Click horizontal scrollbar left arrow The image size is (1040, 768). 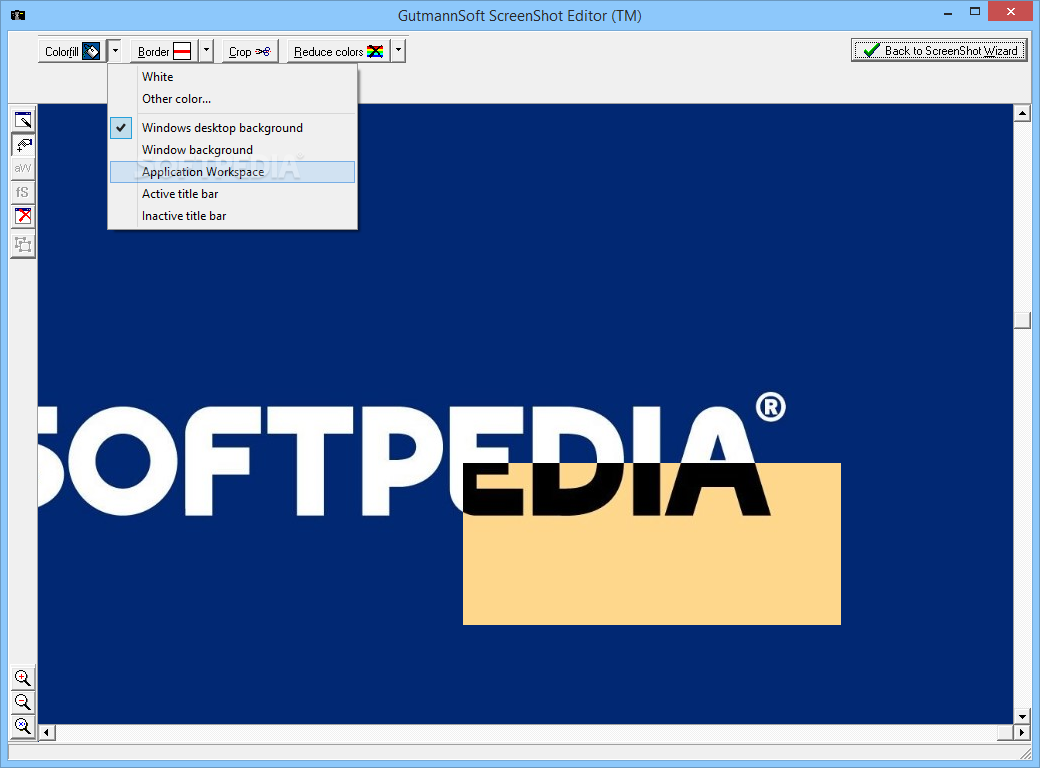point(46,733)
